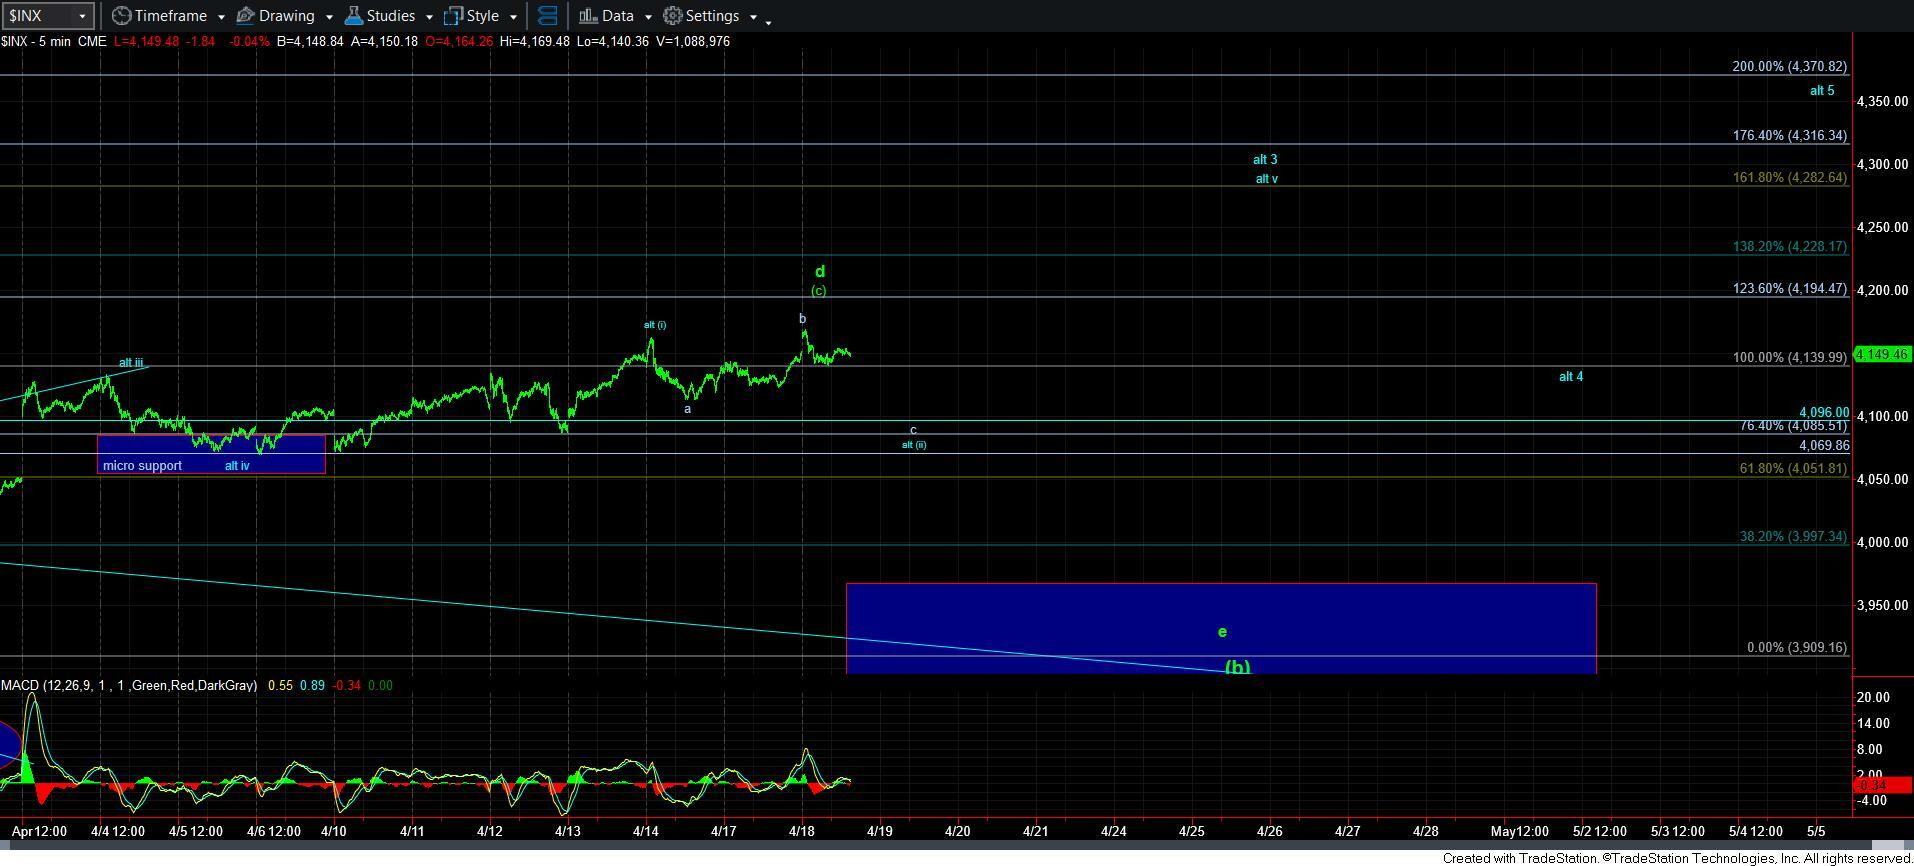This screenshot has height=866, width=1914.
Task: Open the toolbar overflow arrow after Settings
Action: coord(768,21)
